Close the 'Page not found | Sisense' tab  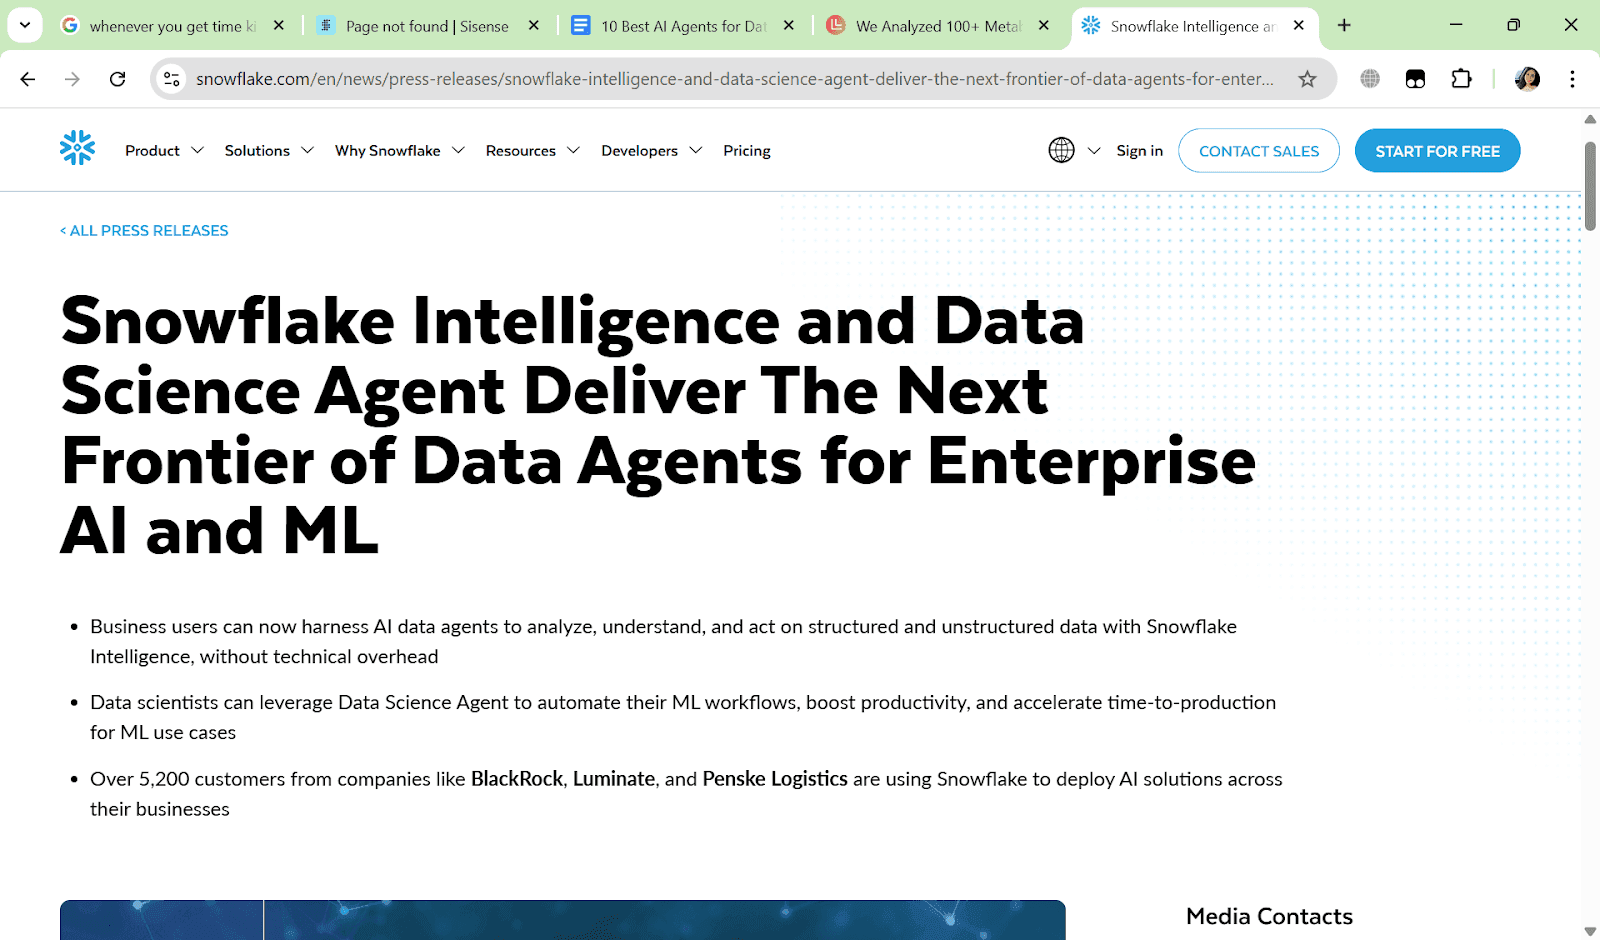534,25
